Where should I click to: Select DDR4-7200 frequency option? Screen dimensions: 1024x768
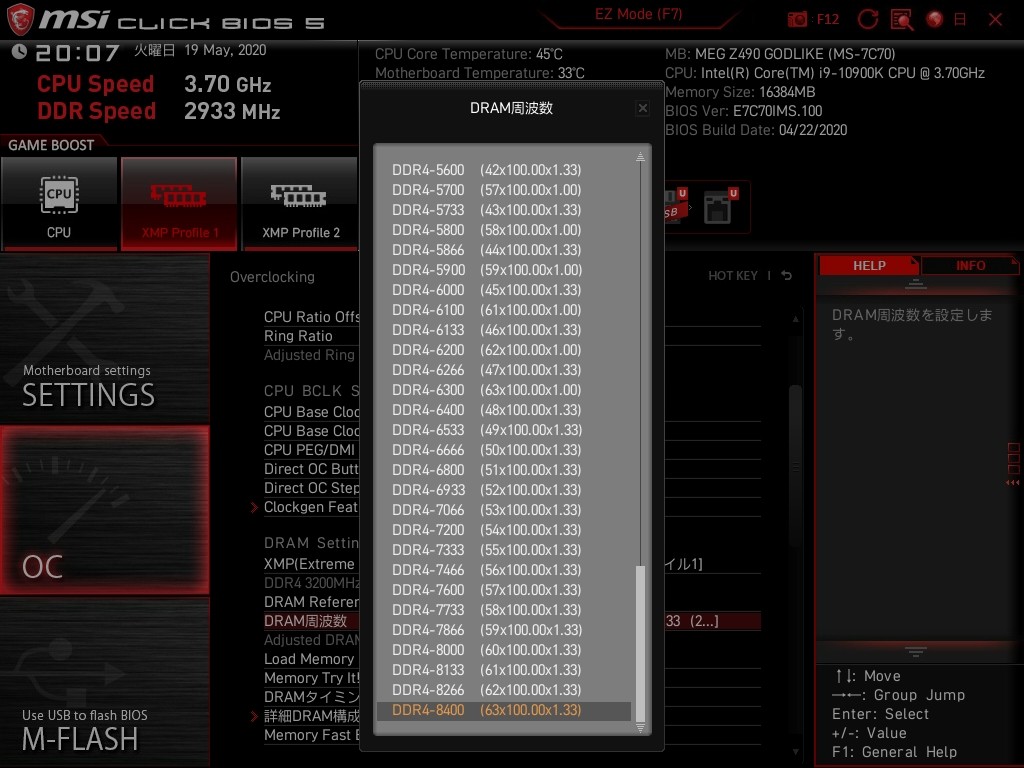(x=504, y=530)
